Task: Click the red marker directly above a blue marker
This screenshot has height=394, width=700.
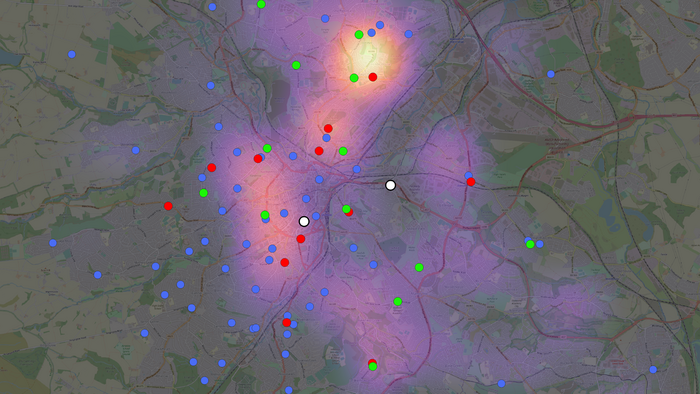Action: pyautogui.click(x=328, y=129)
